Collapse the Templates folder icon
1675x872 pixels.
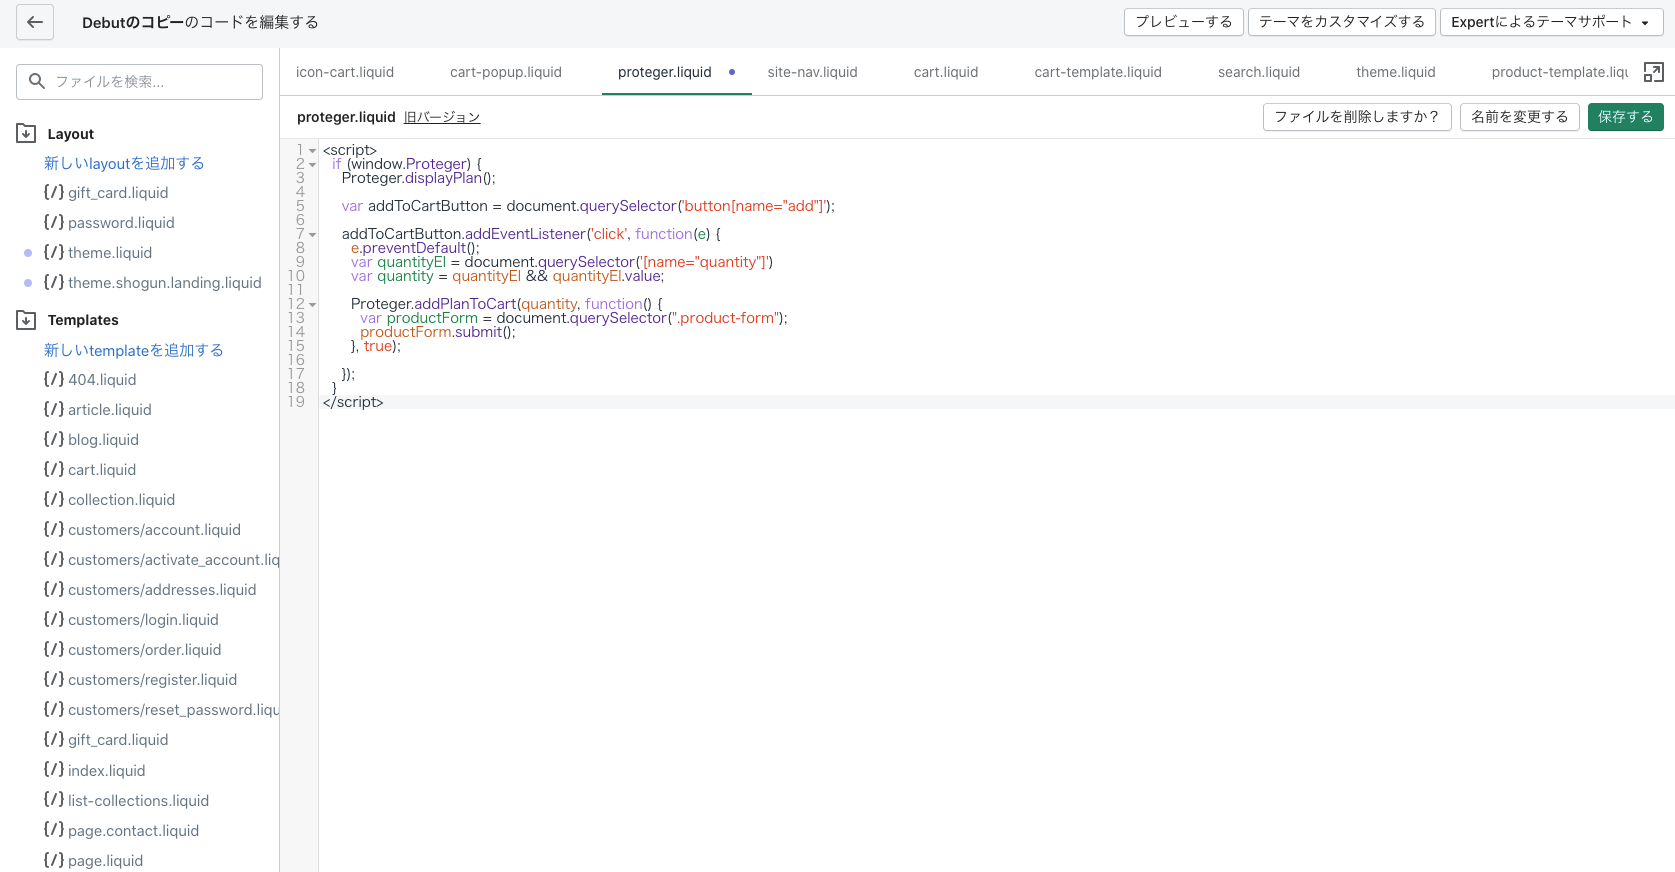pos(26,320)
